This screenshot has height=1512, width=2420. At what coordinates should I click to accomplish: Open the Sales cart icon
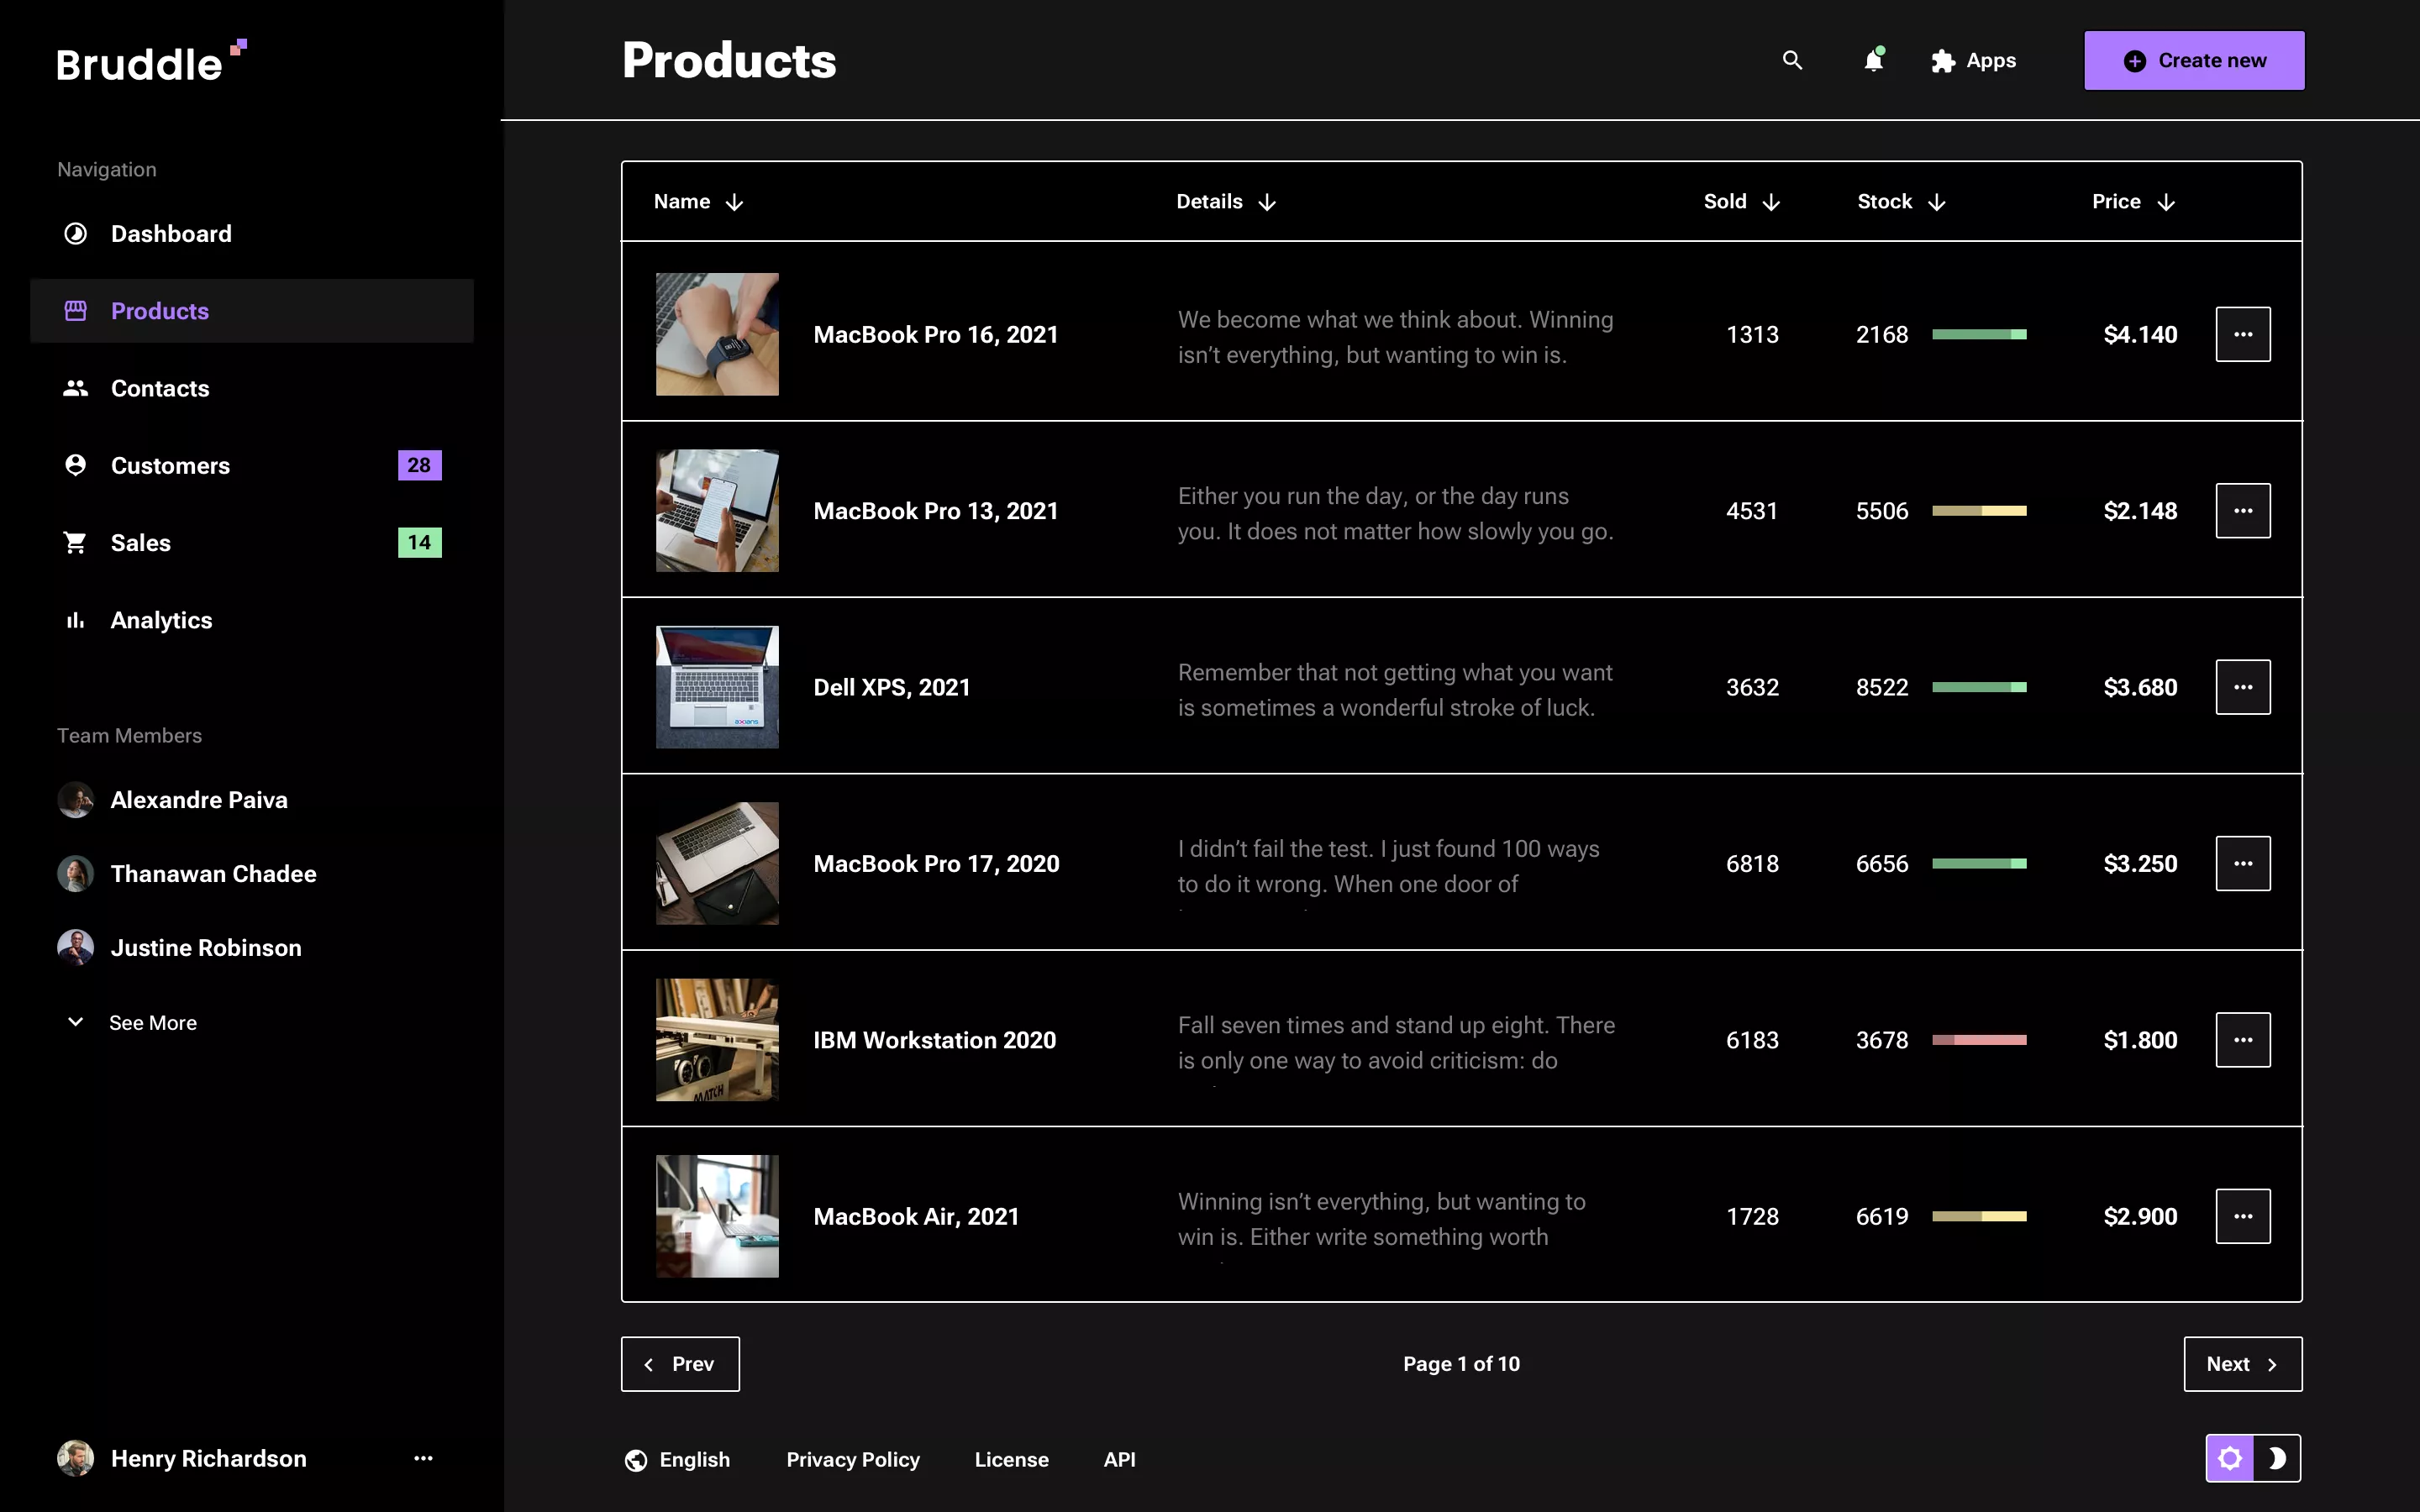(75, 542)
